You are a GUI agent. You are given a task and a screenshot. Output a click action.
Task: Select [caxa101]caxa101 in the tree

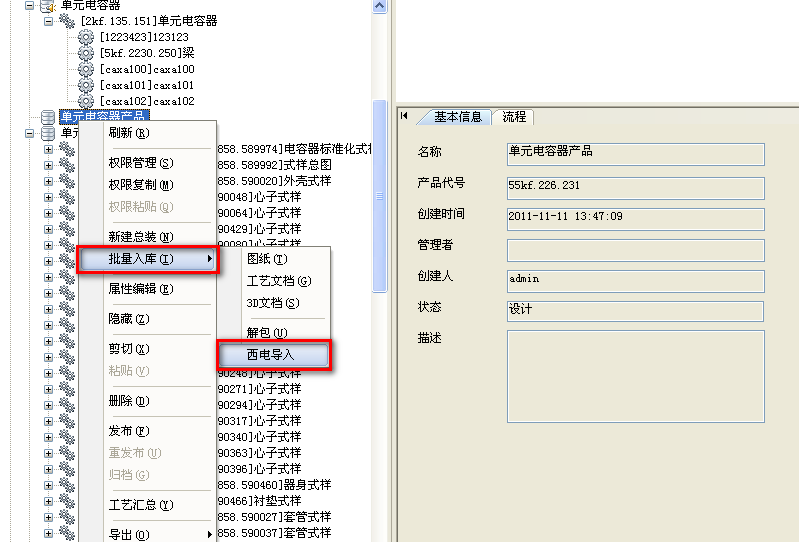coord(147,85)
